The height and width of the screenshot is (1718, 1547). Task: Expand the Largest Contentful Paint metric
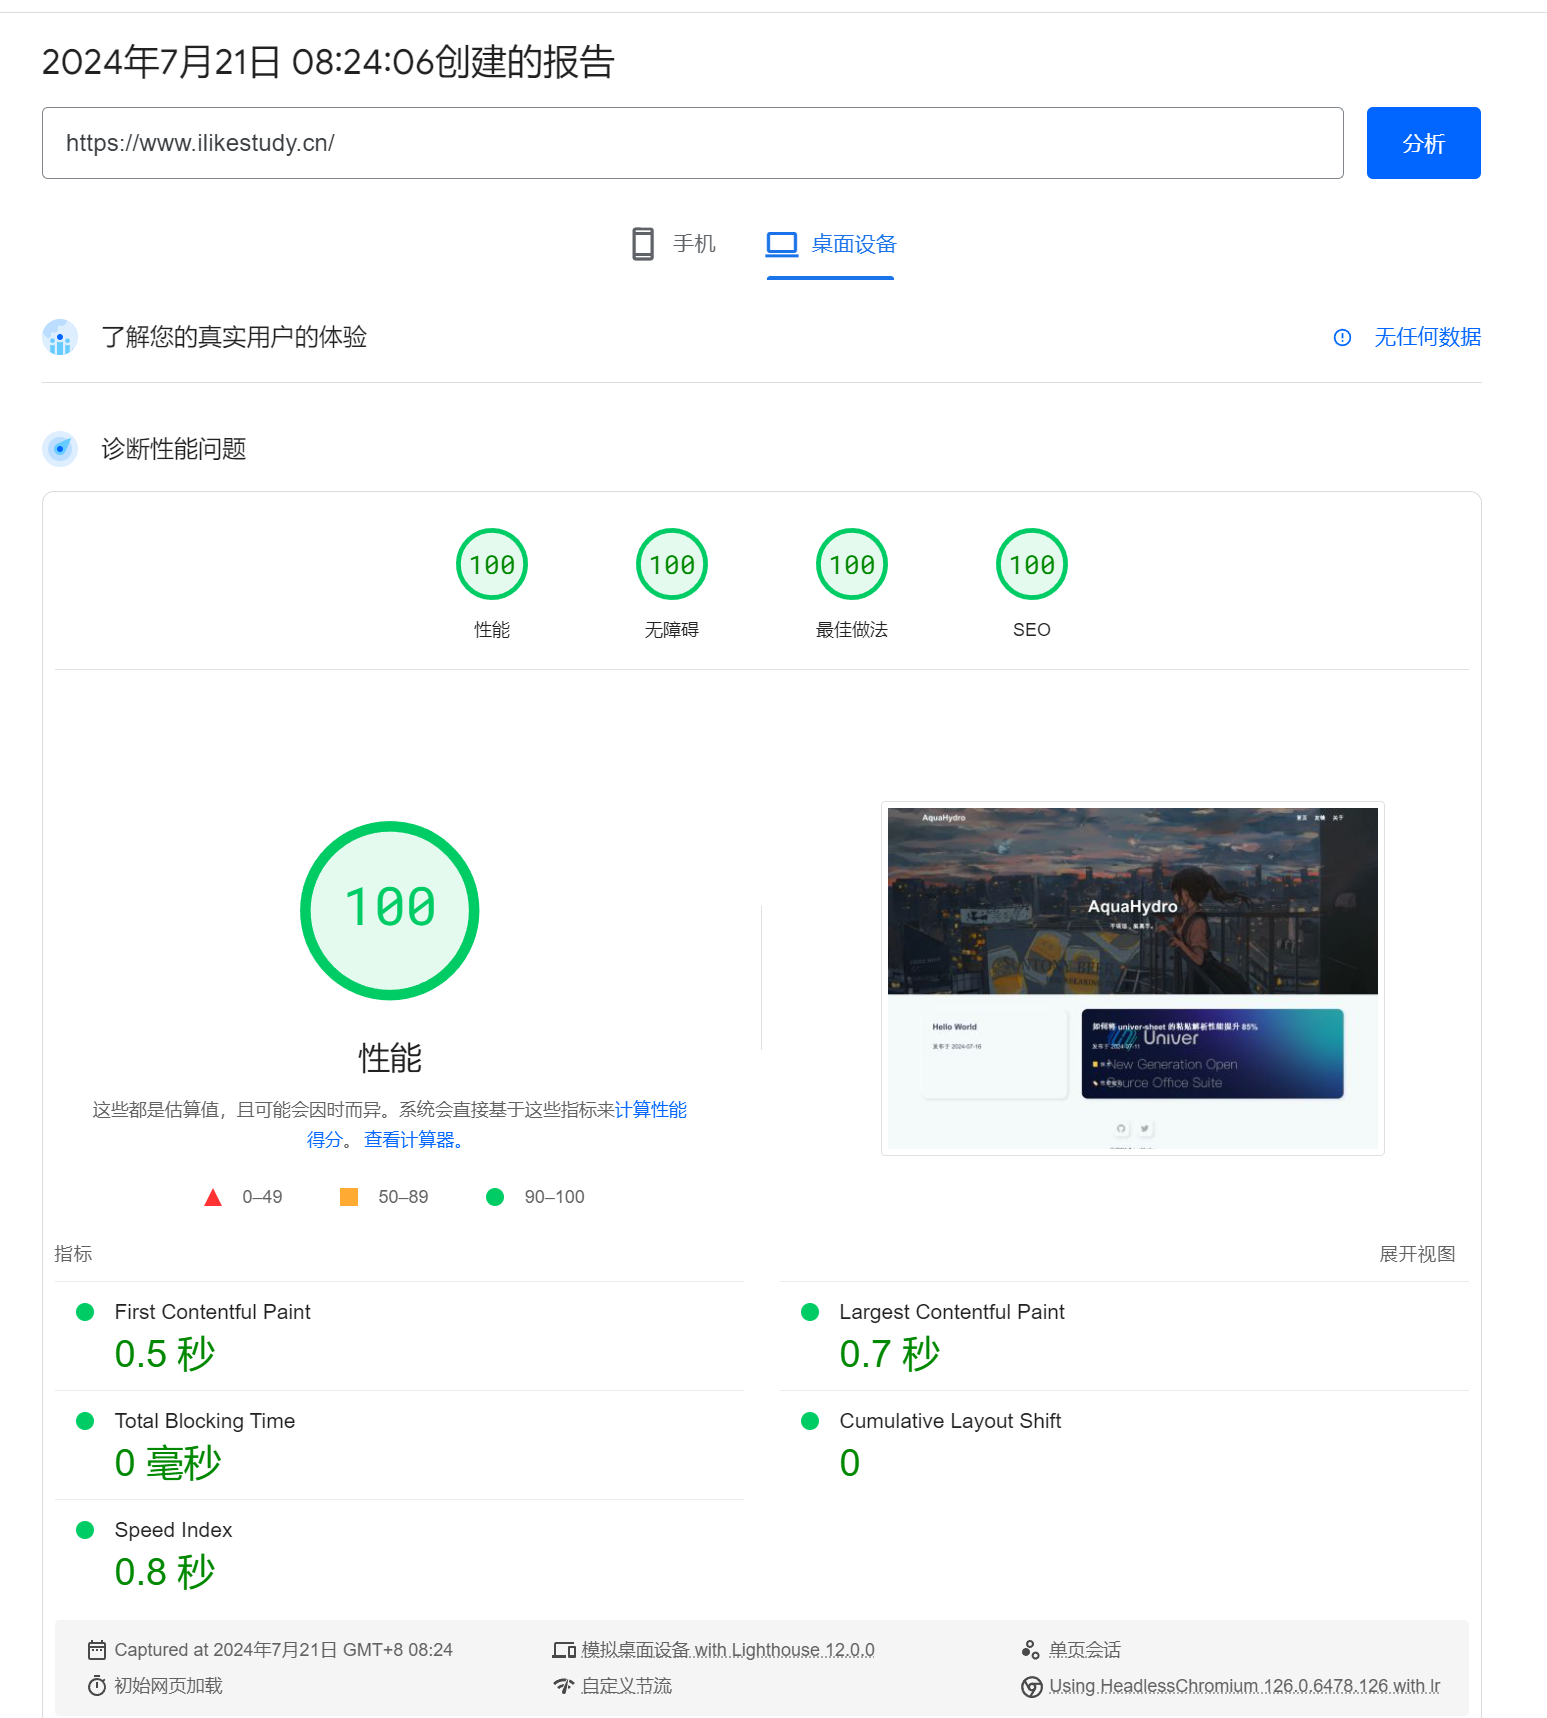pyautogui.click(x=951, y=1312)
